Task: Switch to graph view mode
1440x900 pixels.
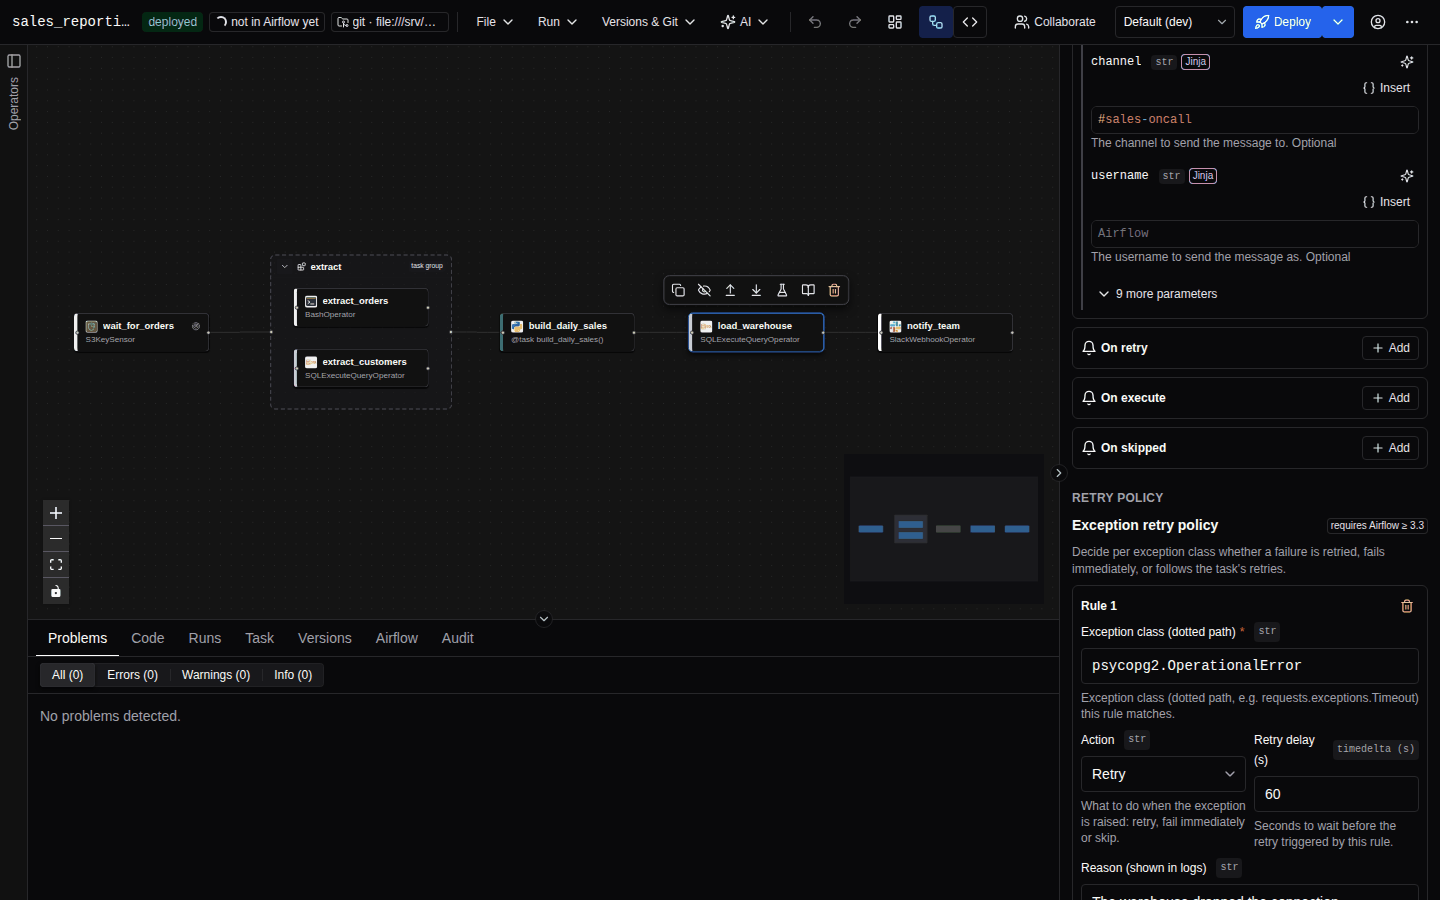Action: tap(936, 22)
